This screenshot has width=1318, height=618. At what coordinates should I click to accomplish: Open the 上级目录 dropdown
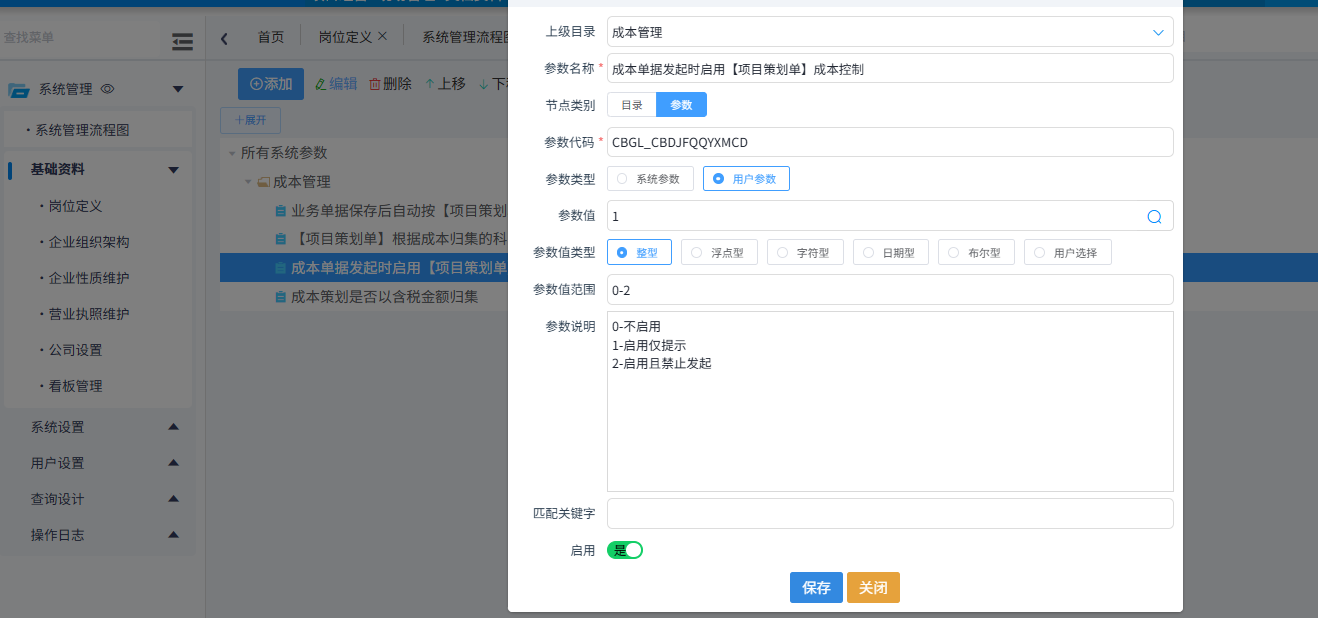[x=1158, y=31]
